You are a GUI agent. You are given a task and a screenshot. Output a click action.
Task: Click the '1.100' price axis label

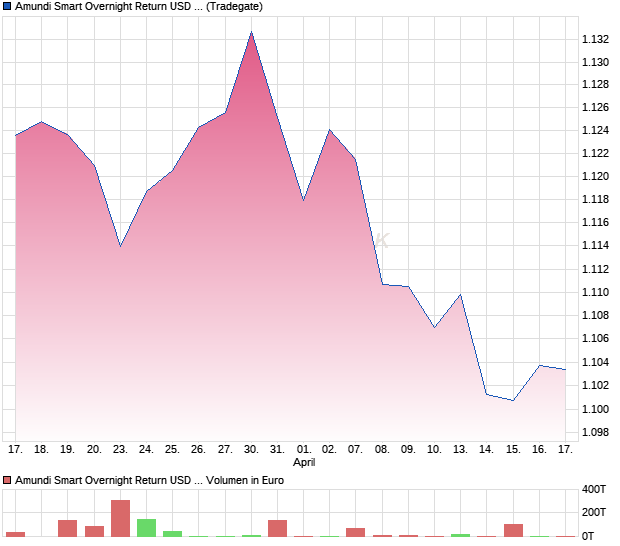click(595, 409)
